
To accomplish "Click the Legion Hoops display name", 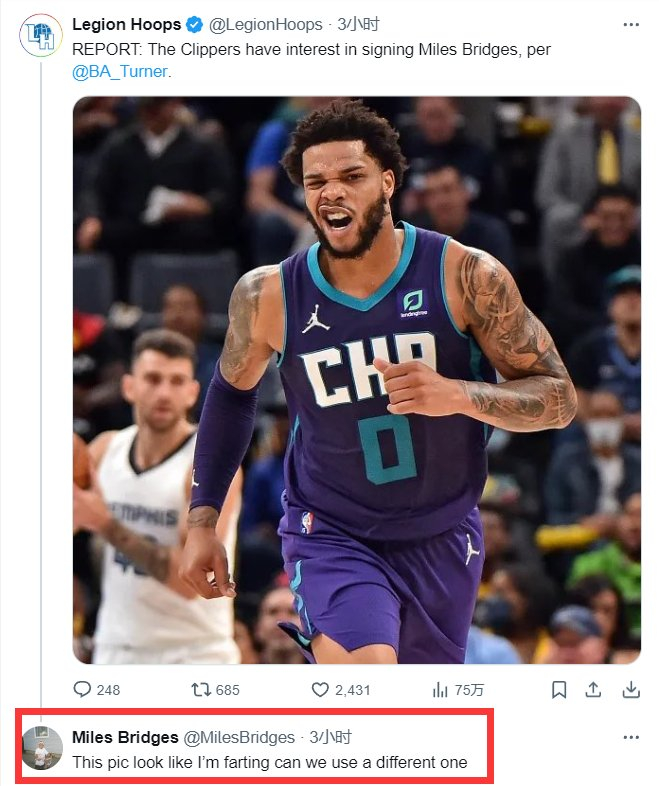I will coord(127,24).
